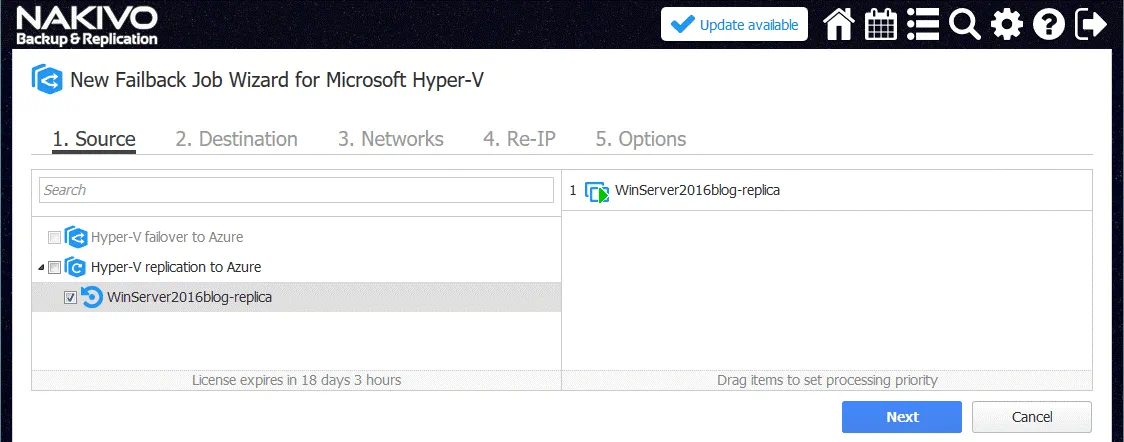Select the 5. Options step
This screenshot has height=442, width=1124.
(x=640, y=139)
